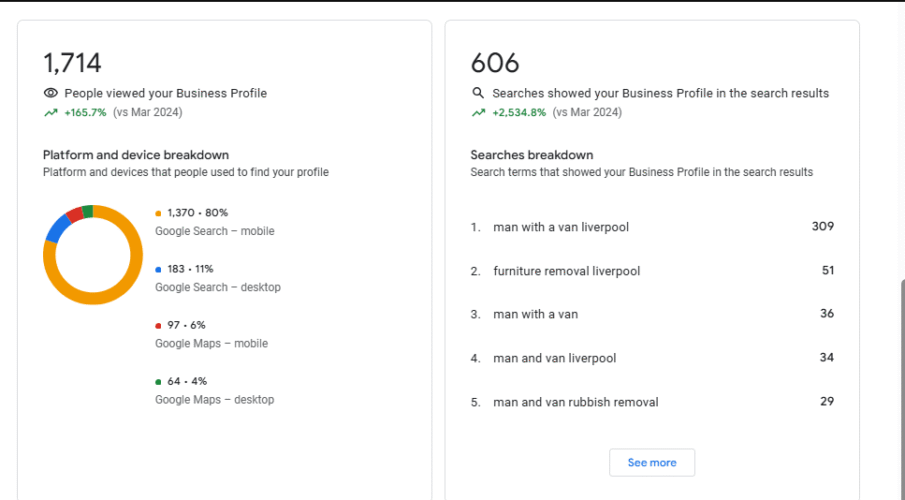Viewport: 905px width, 500px height.
Task: Click the eye icon beside profile views
Action: click(51, 93)
